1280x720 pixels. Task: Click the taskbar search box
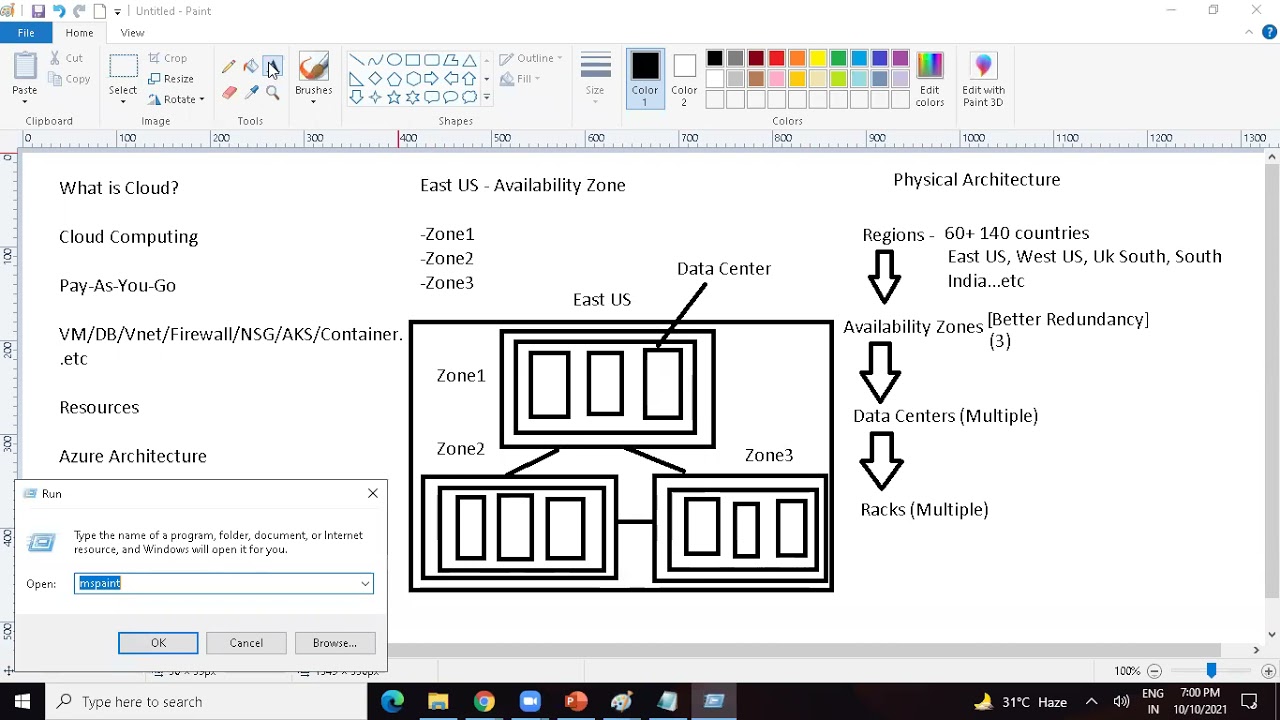[207, 702]
